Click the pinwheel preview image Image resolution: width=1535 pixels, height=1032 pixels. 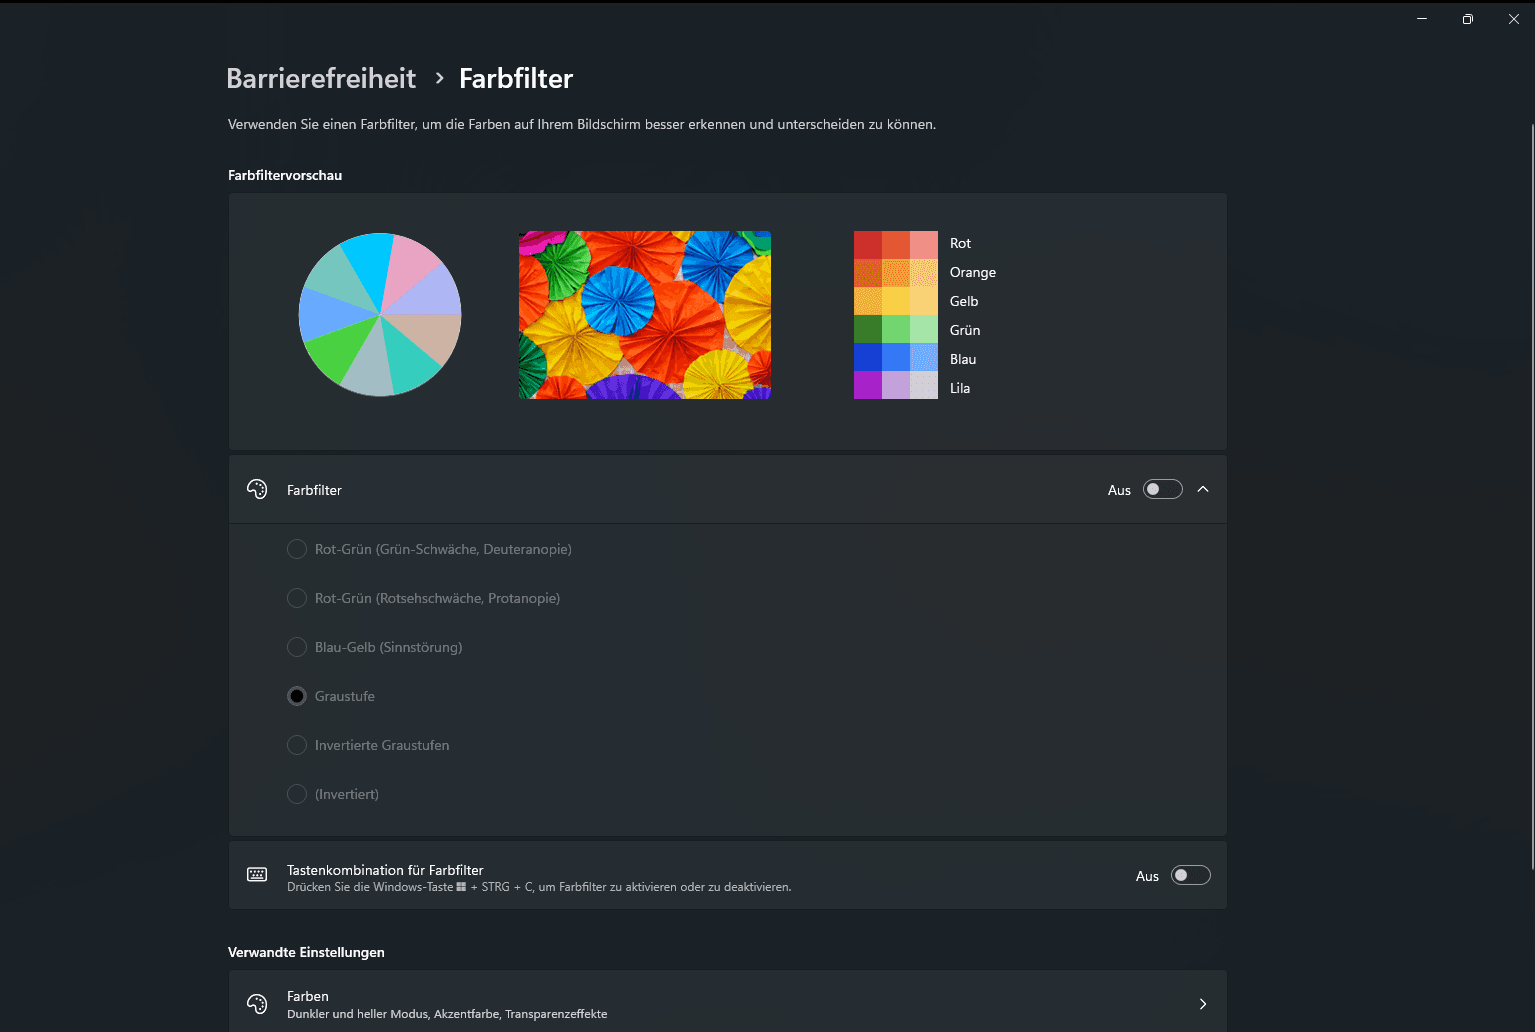pos(644,315)
